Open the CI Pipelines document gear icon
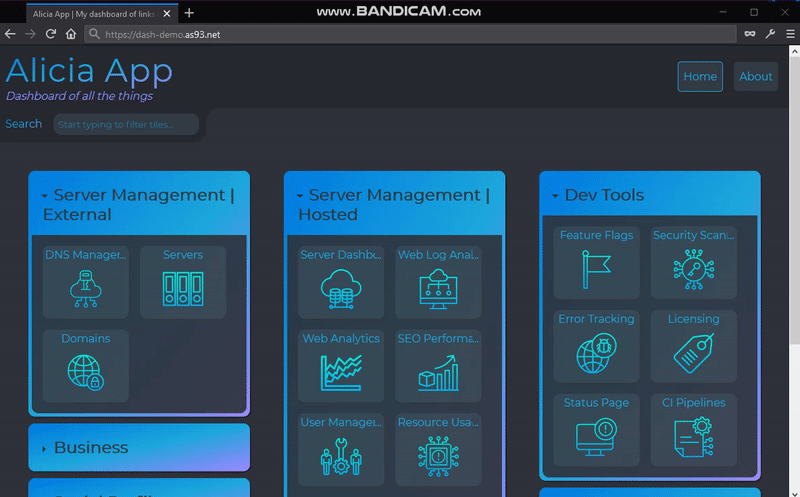The height and width of the screenshot is (497, 800). tap(693, 436)
